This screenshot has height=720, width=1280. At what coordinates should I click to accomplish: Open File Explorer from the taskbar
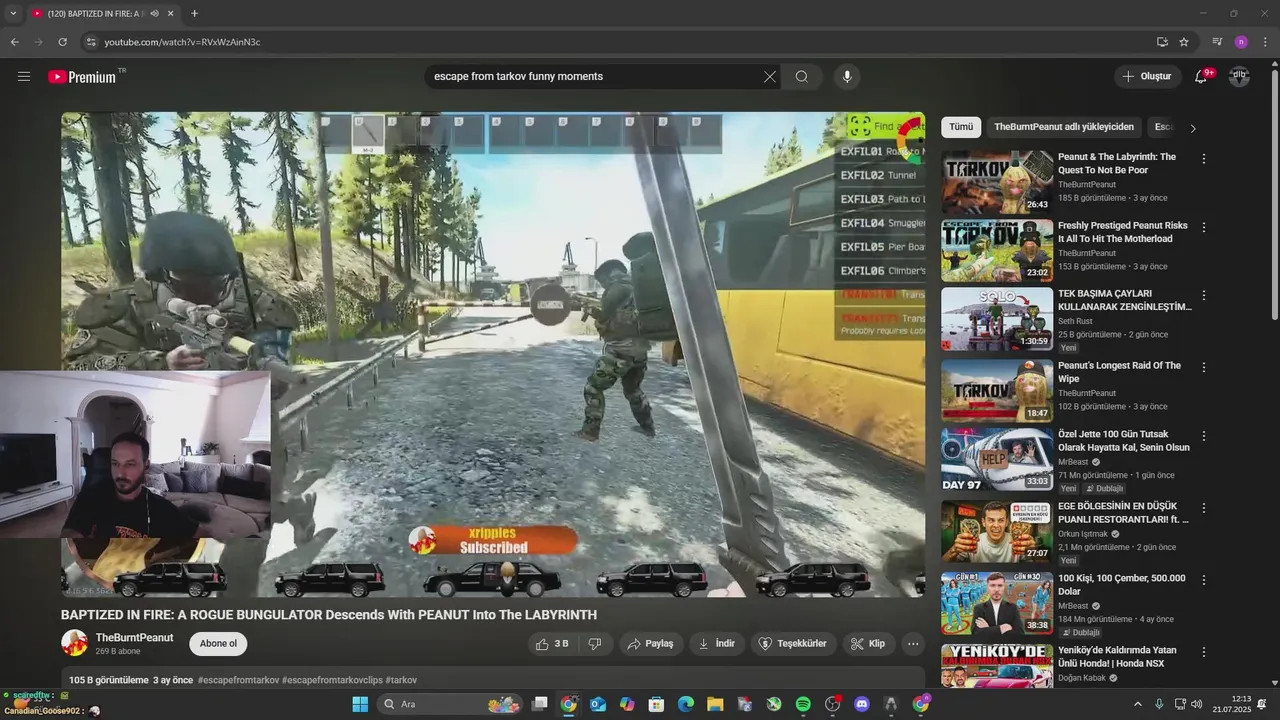(715, 704)
